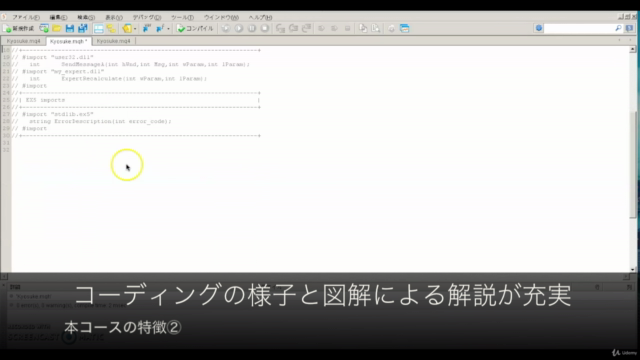Click the blue terminal window icon
Screen dimensions: 640x360
[x=404, y=28]
